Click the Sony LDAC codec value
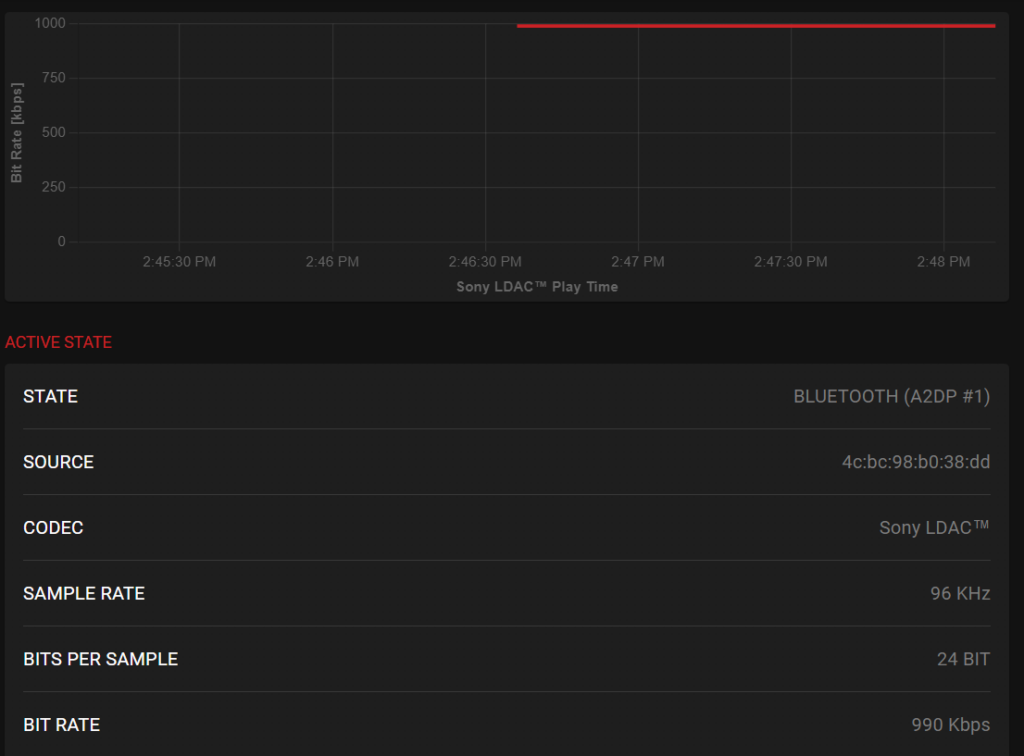 click(934, 528)
